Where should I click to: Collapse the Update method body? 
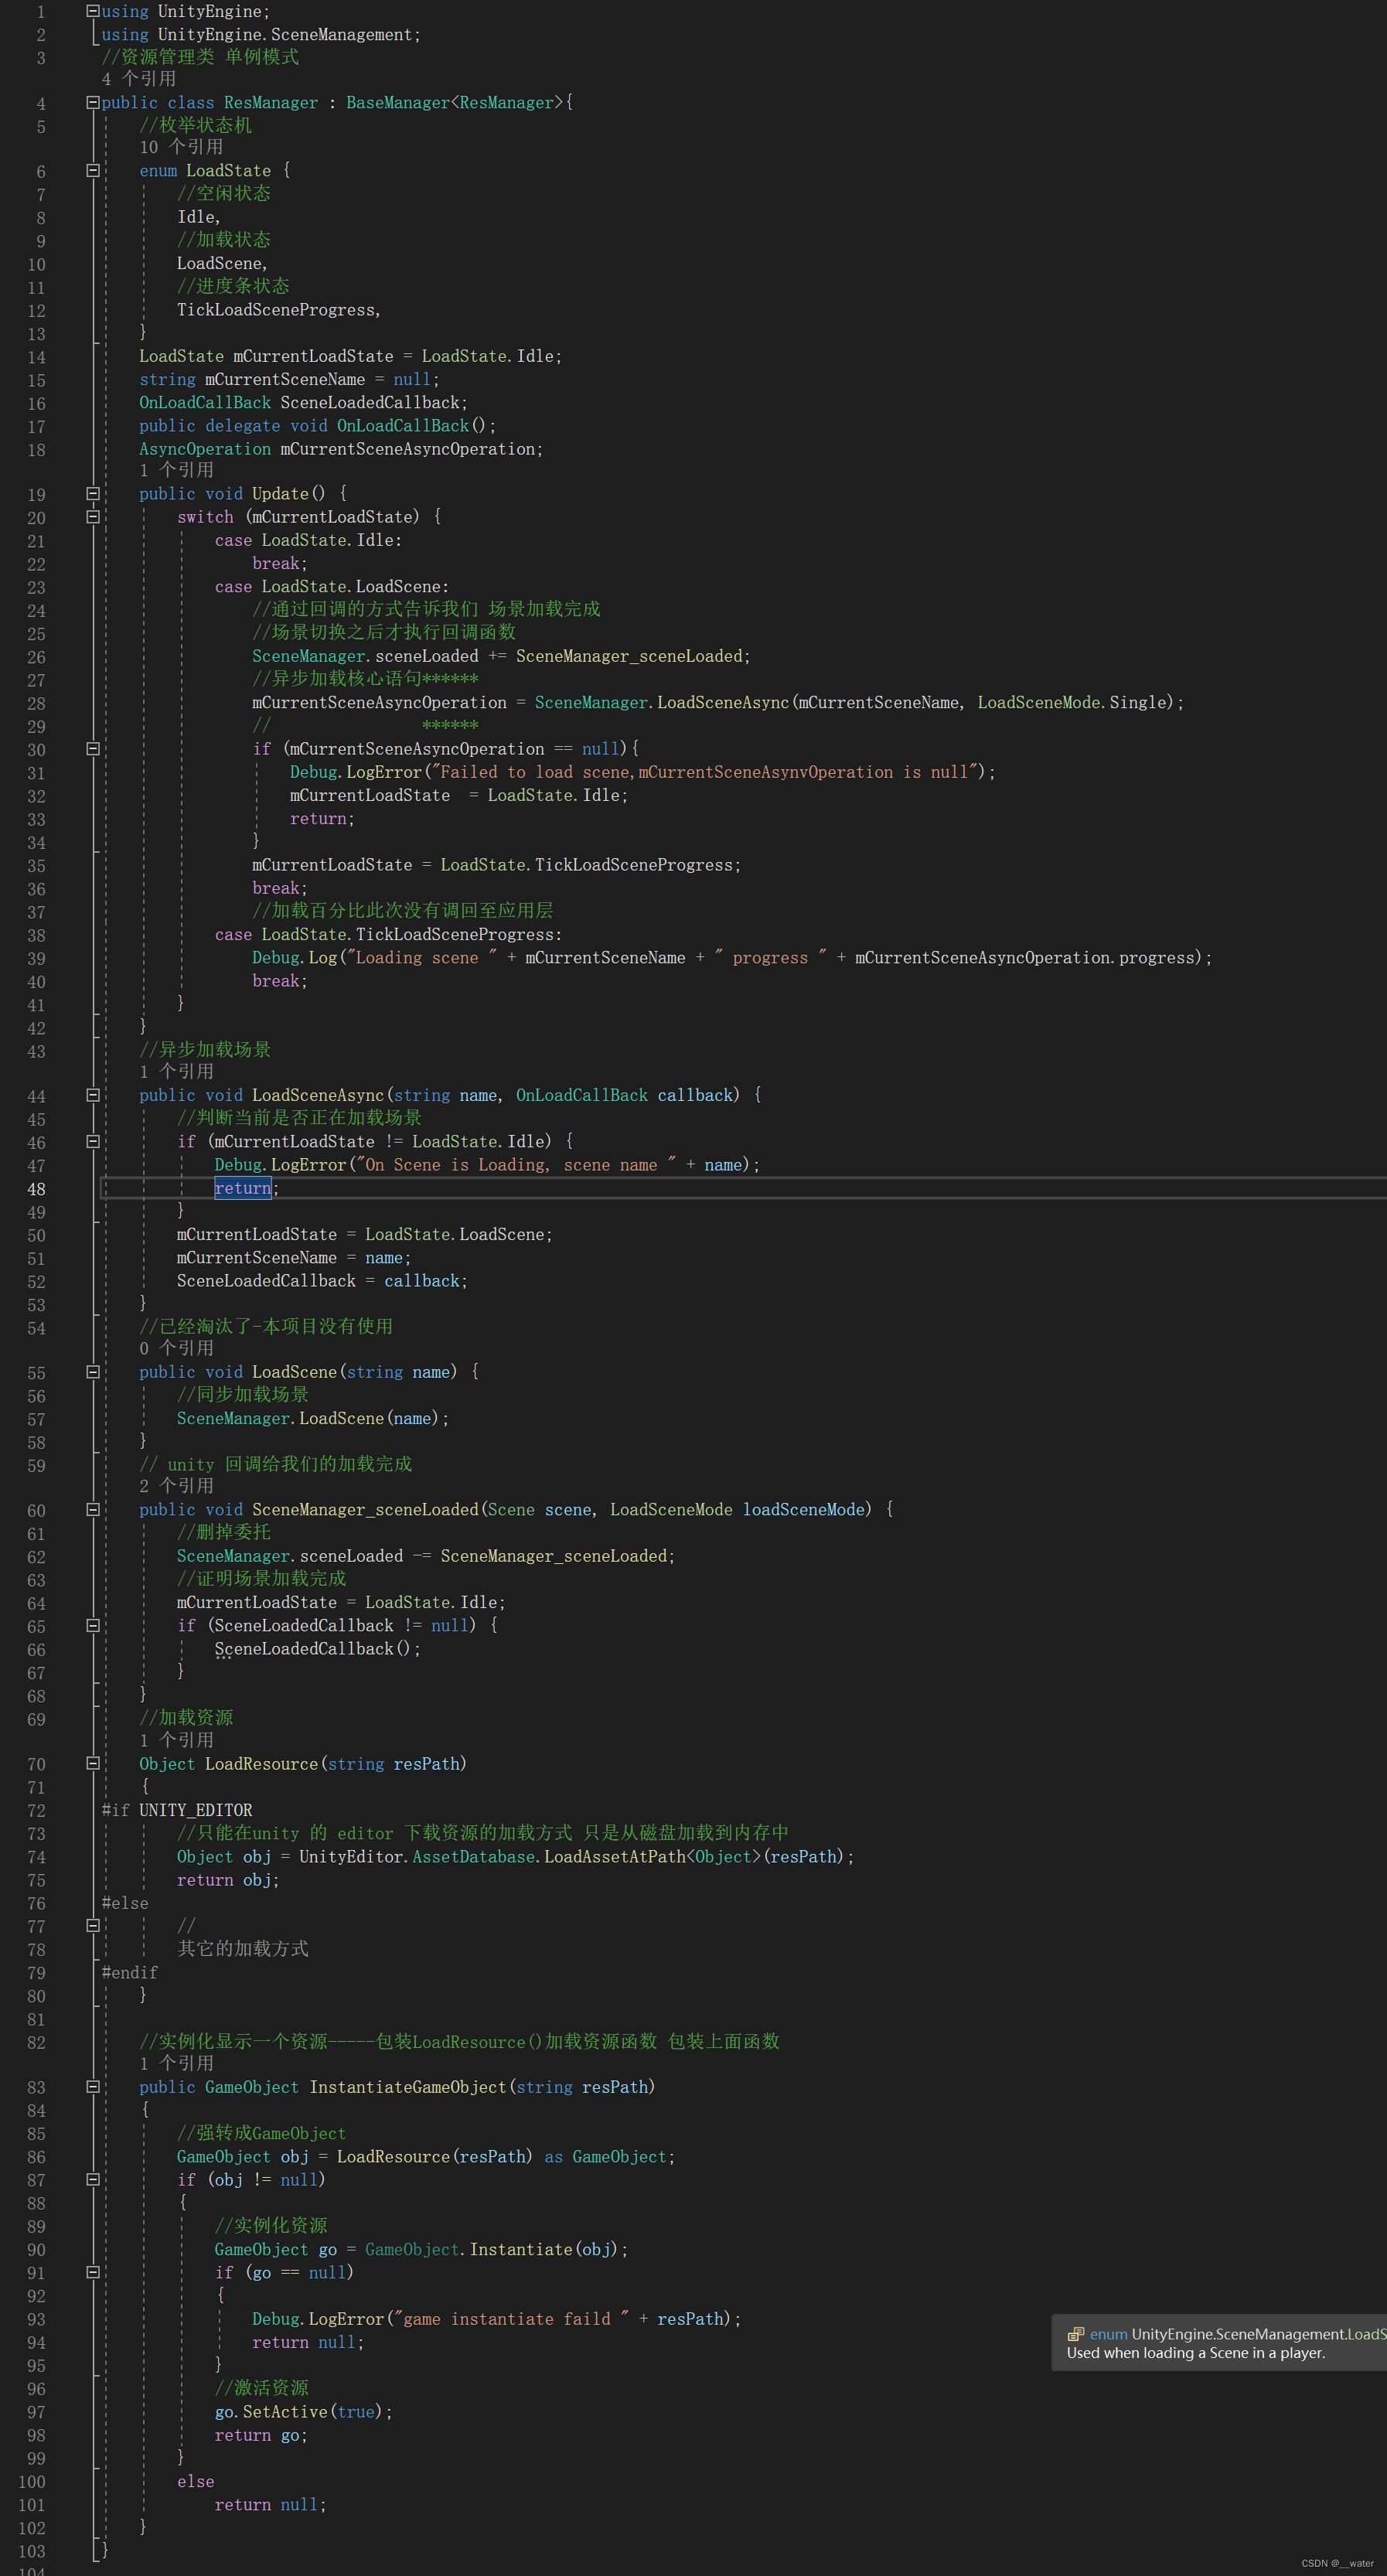pos(92,493)
